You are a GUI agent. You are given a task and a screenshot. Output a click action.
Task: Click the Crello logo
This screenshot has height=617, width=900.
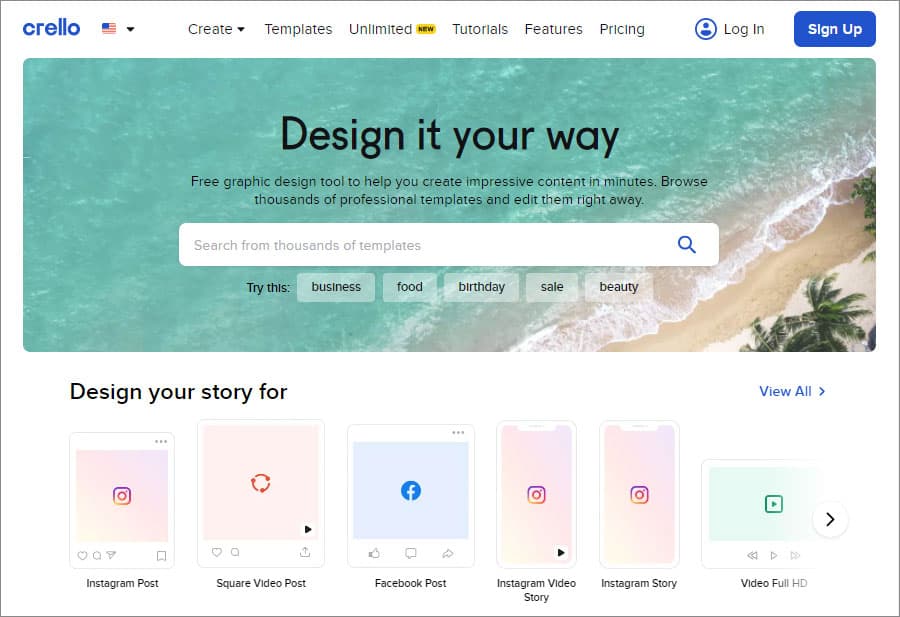[x=51, y=28]
